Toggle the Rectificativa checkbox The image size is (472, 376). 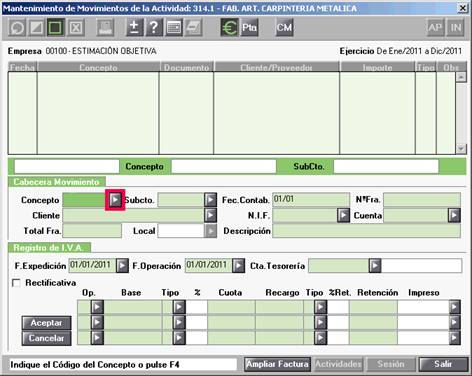pos(16,283)
